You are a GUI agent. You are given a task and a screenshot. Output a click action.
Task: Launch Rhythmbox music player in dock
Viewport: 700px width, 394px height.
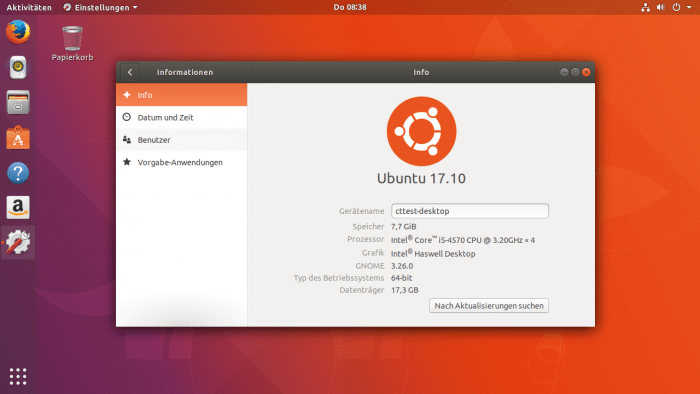[18, 67]
